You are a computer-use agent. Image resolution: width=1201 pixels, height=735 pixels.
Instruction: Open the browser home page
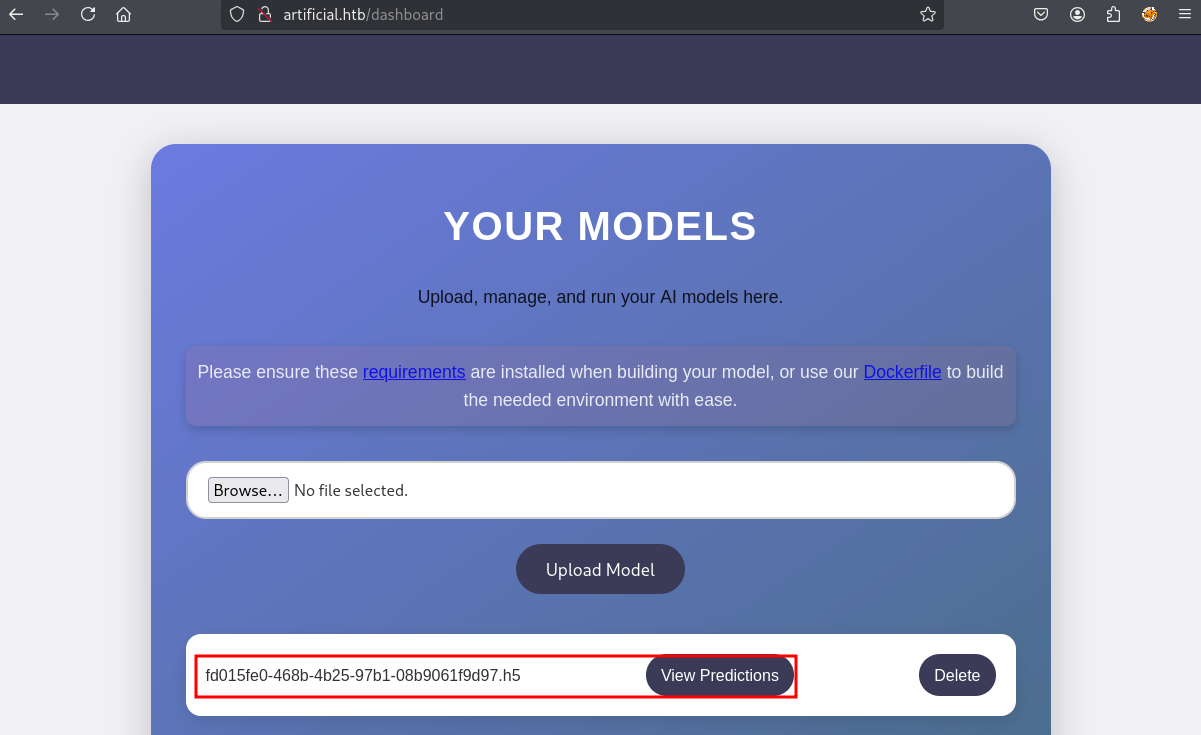(x=124, y=14)
